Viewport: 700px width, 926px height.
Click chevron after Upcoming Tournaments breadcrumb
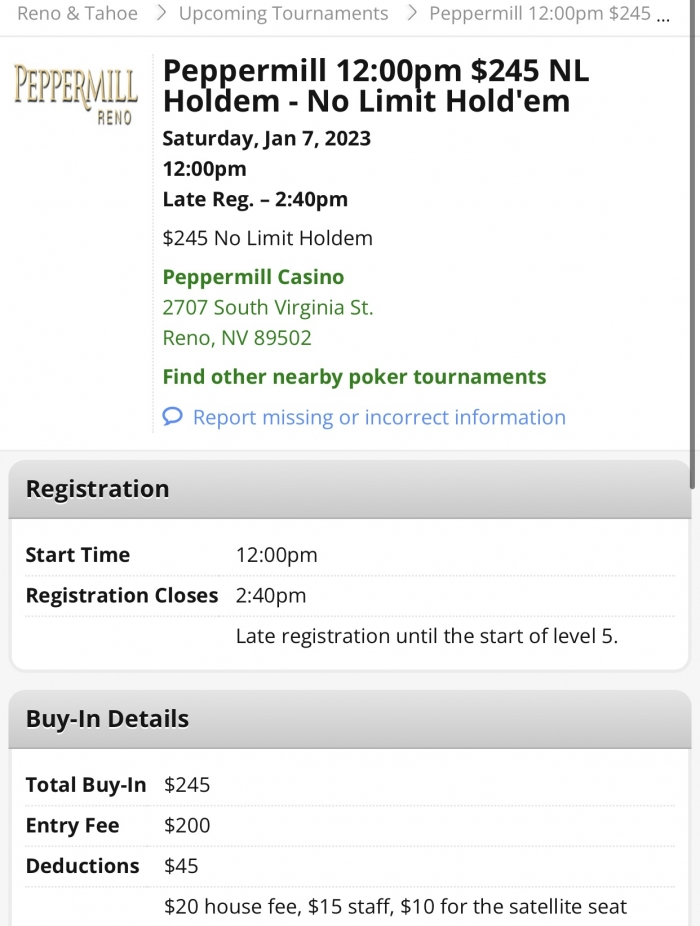tap(410, 14)
